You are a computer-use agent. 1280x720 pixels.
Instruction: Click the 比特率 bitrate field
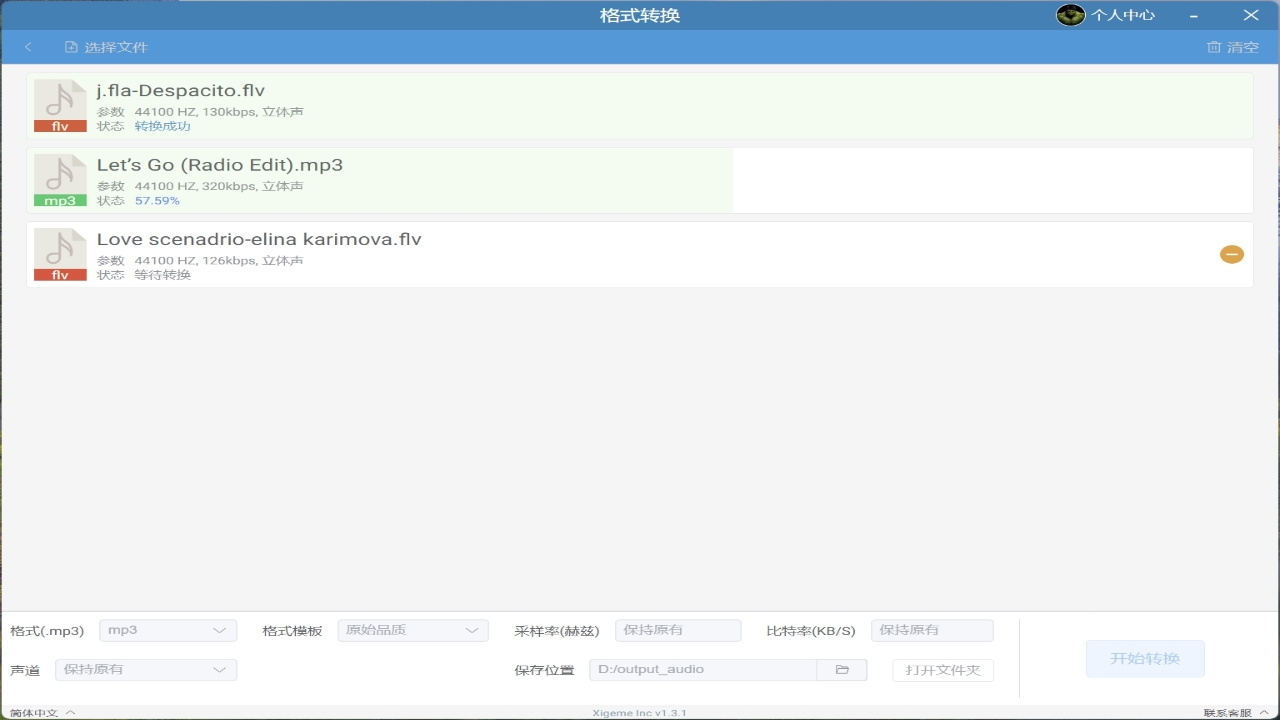click(x=932, y=630)
